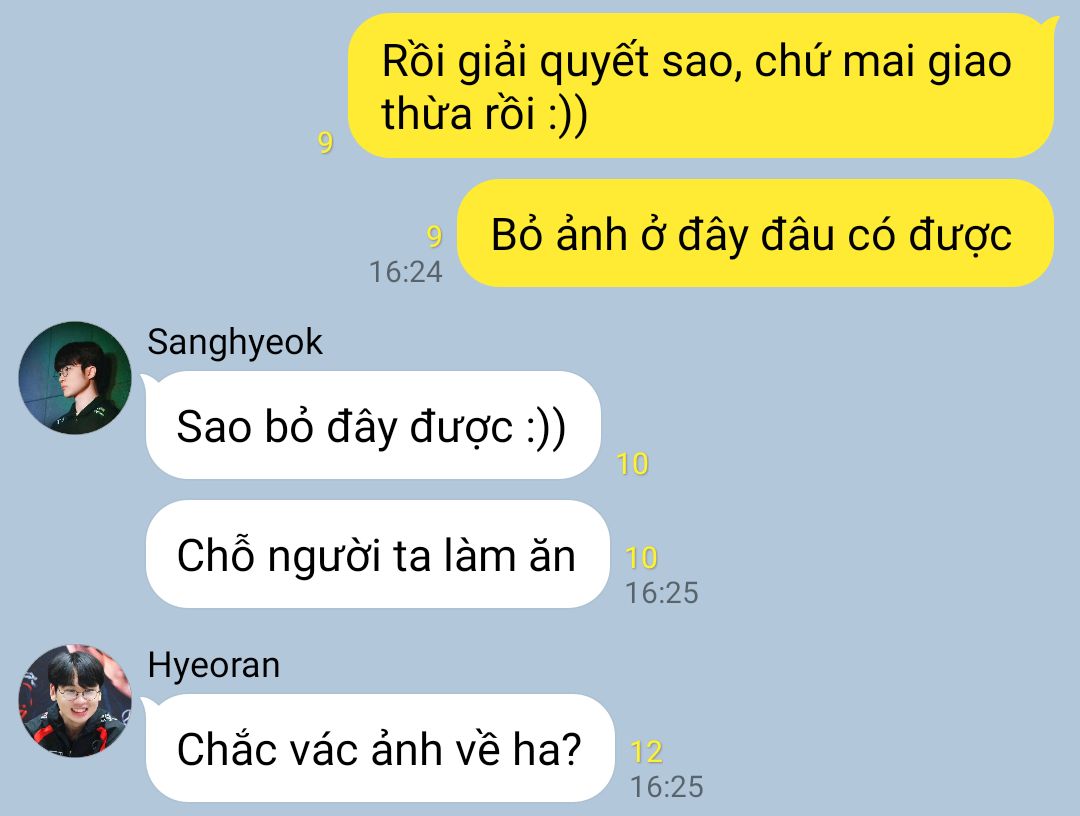Select the 'Rồi giải quyết sao' yellow message
Viewport: 1080px width, 816px height.
[701, 86]
